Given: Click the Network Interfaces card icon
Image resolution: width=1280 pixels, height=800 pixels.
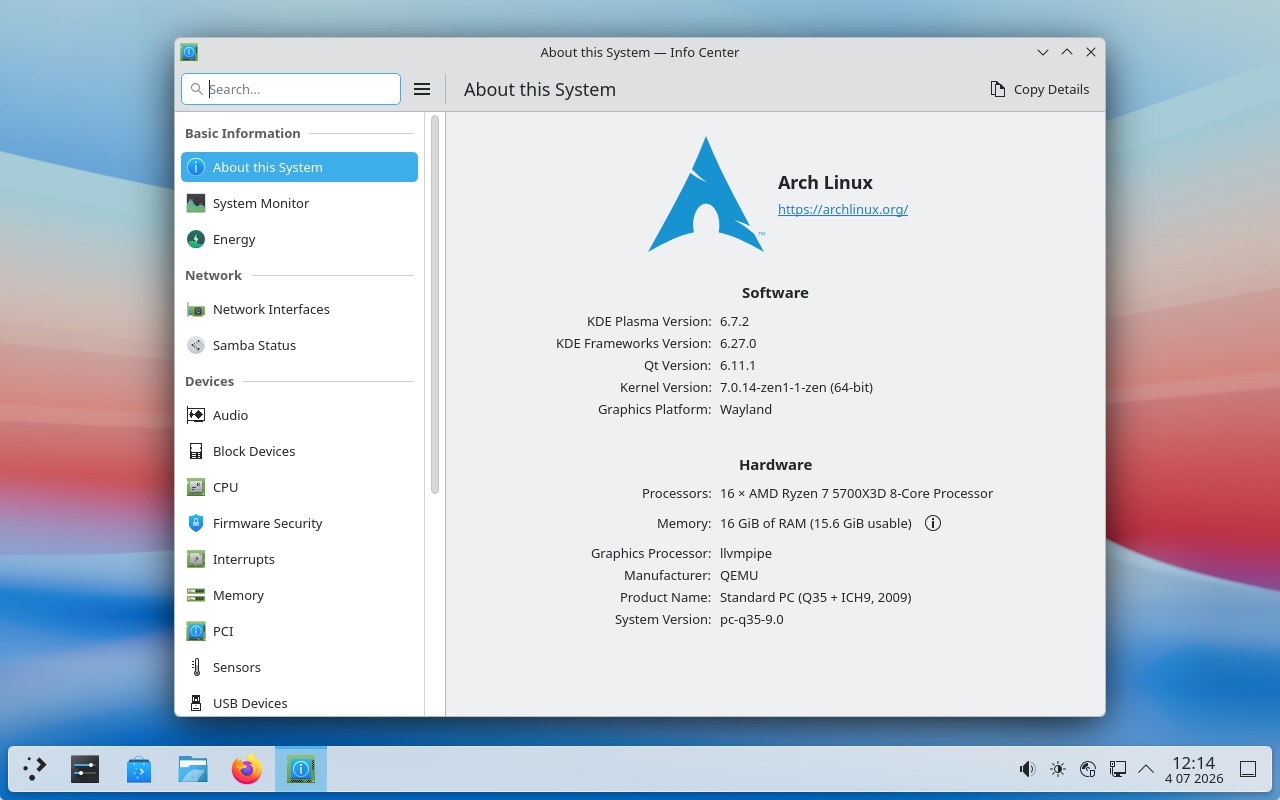Looking at the screenshot, I should 196,309.
